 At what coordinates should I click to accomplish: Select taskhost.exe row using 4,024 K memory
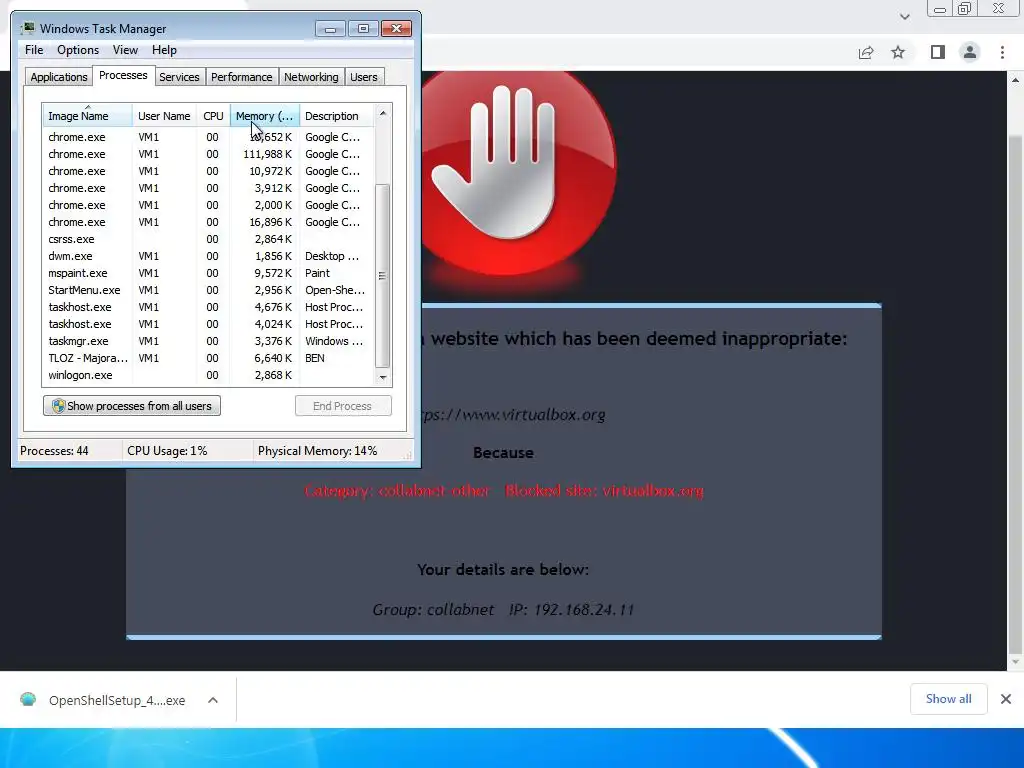coord(208,324)
